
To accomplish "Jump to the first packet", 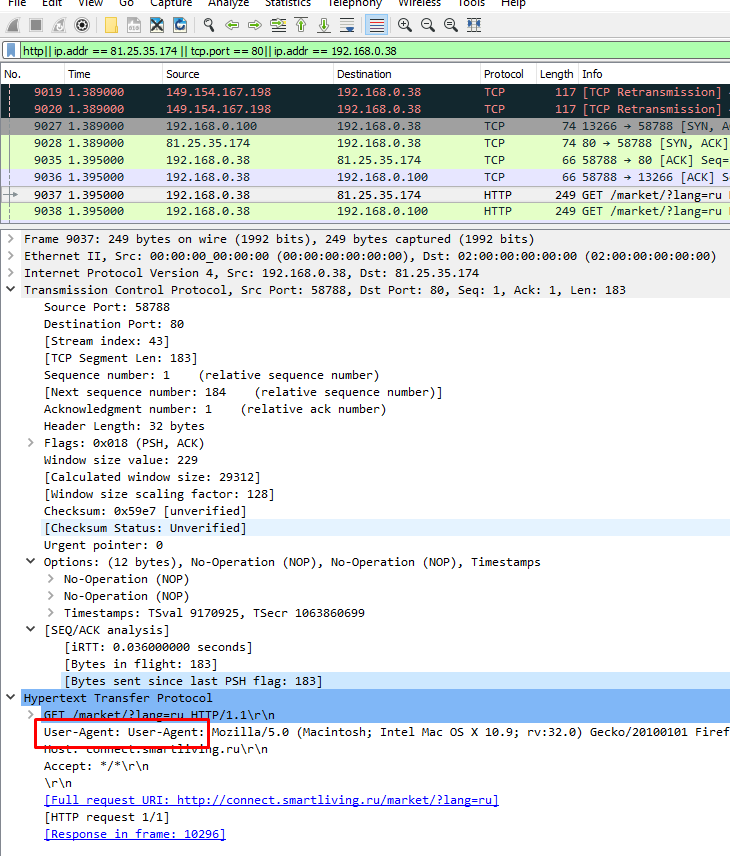I will tap(301, 25).
